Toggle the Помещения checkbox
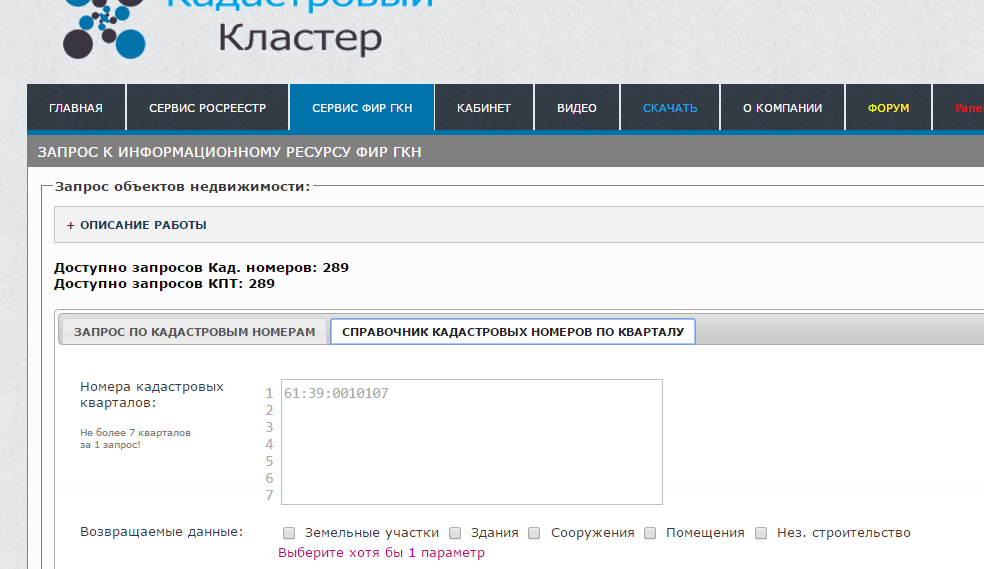The height and width of the screenshot is (569, 984). pyautogui.click(x=650, y=533)
